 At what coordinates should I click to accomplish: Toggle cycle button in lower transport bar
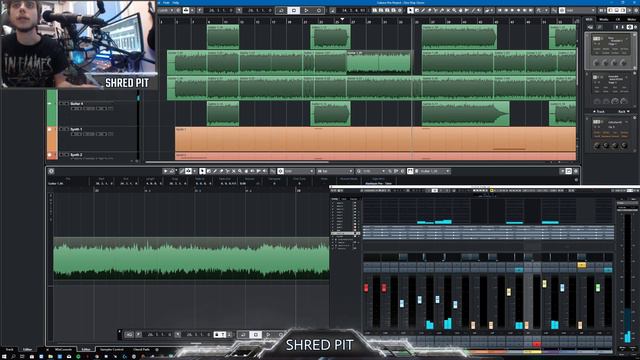[243, 335]
